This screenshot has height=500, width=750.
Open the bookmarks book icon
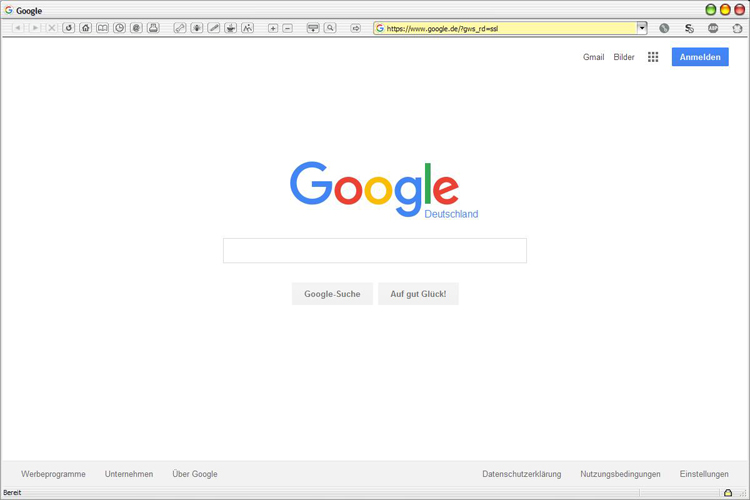coord(102,28)
